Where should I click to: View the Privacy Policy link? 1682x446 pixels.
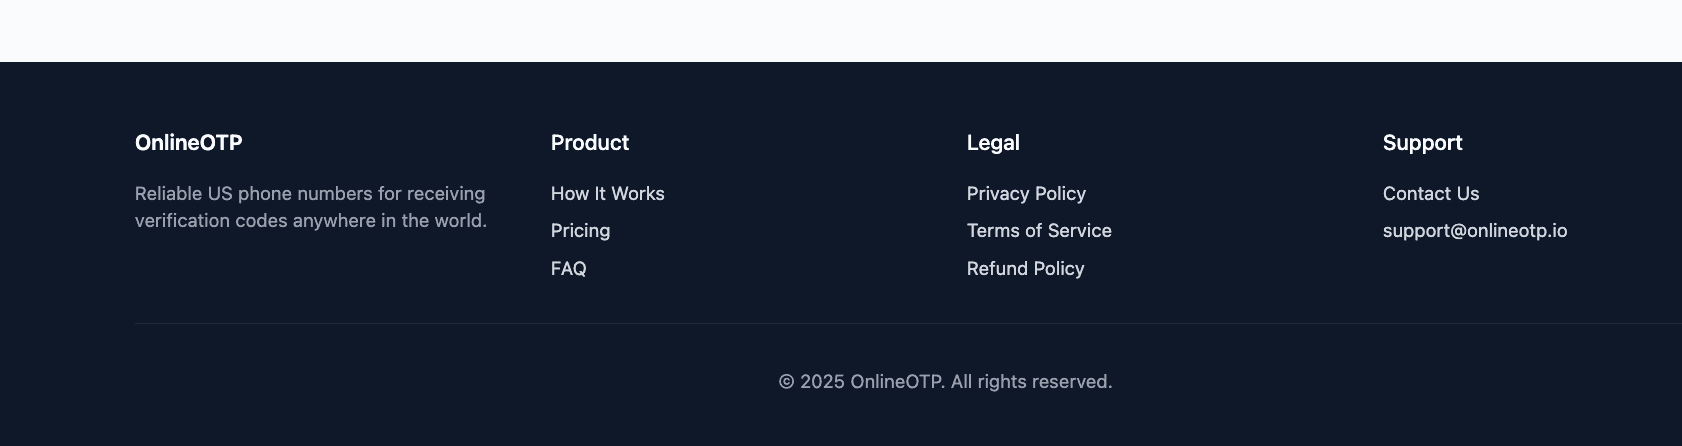coord(1026,194)
